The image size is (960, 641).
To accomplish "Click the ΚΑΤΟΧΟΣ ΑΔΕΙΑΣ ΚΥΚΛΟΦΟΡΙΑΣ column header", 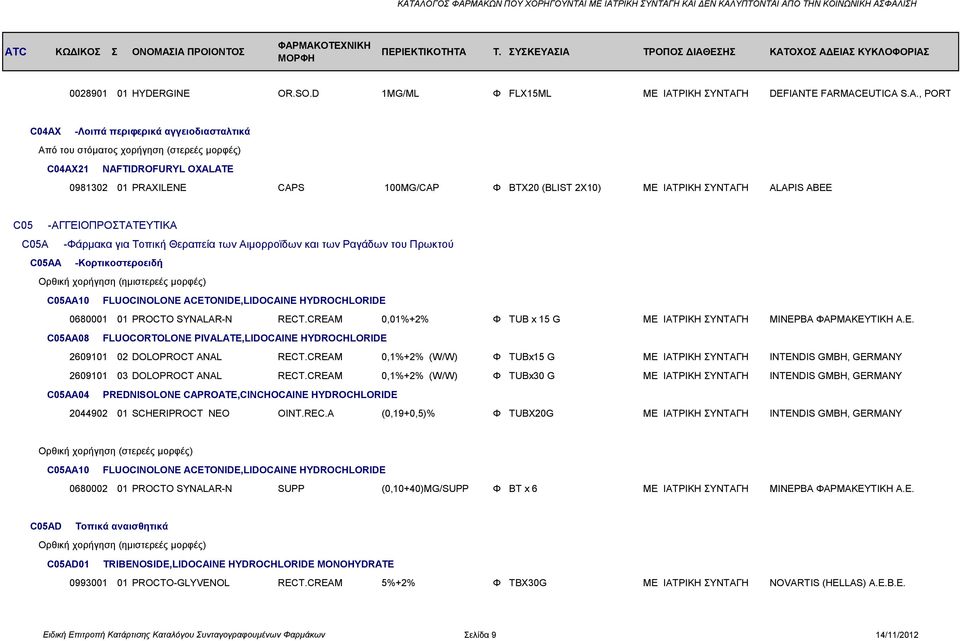I will click(x=849, y=51).
